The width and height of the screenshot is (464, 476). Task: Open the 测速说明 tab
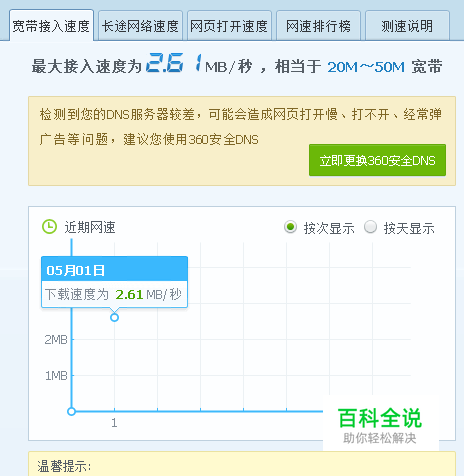407,26
